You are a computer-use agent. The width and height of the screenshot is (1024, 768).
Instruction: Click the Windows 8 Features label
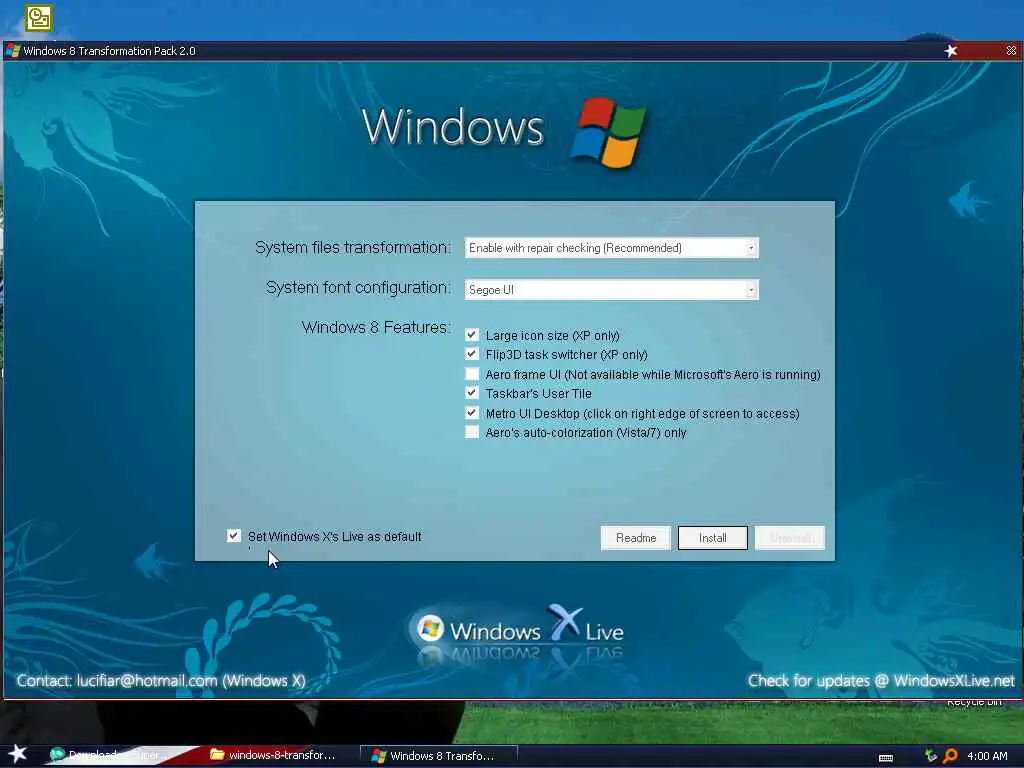point(376,327)
